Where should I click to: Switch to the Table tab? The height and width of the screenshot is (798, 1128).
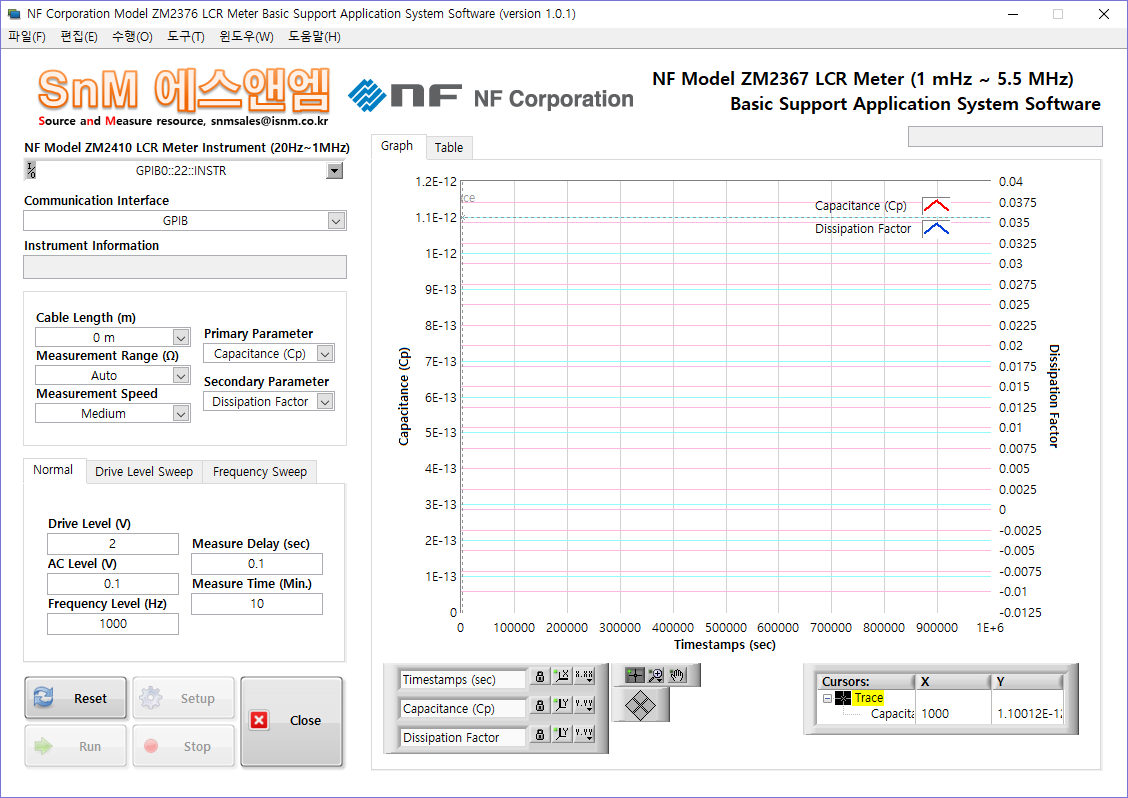coord(449,148)
